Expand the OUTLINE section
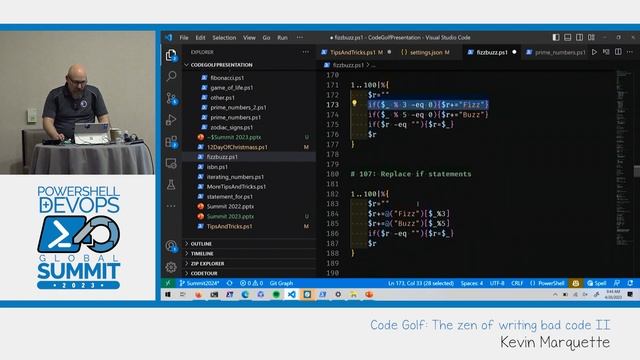This screenshot has height=360, width=640. (201, 244)
